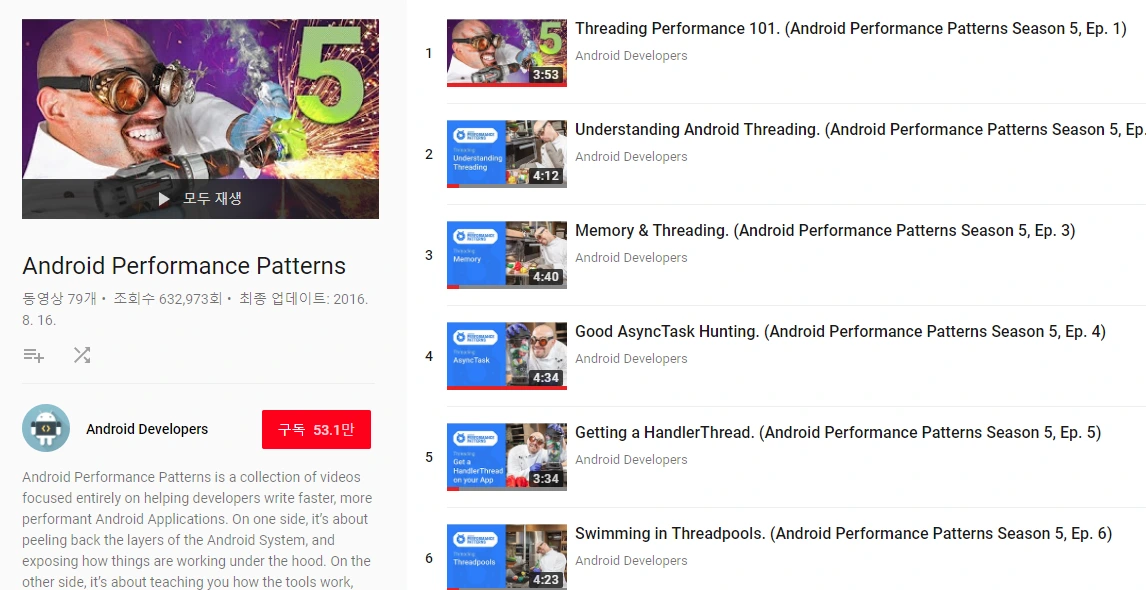Open Android Performance Patterns playlist title
Image resolution: width=1146 pixels, height=590 pixels.
184,265
